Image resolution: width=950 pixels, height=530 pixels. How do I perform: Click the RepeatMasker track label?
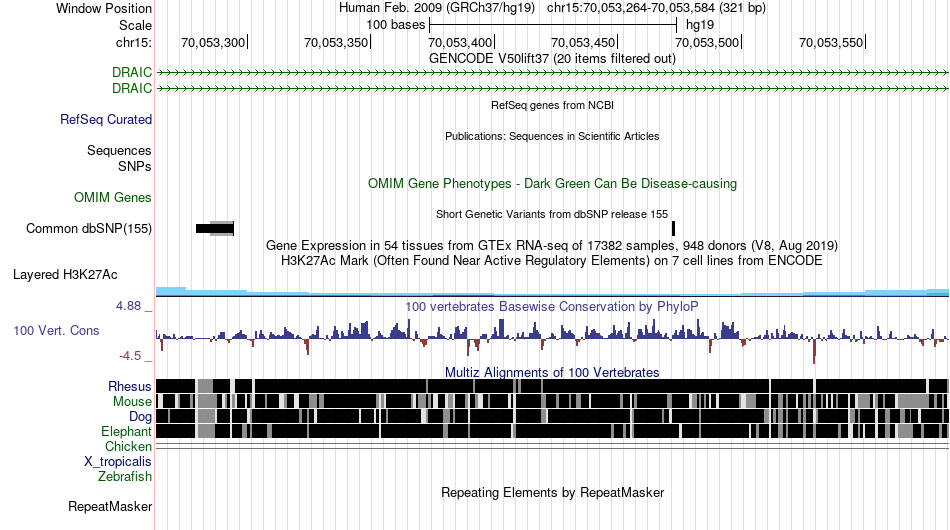(x=110, y=506)
